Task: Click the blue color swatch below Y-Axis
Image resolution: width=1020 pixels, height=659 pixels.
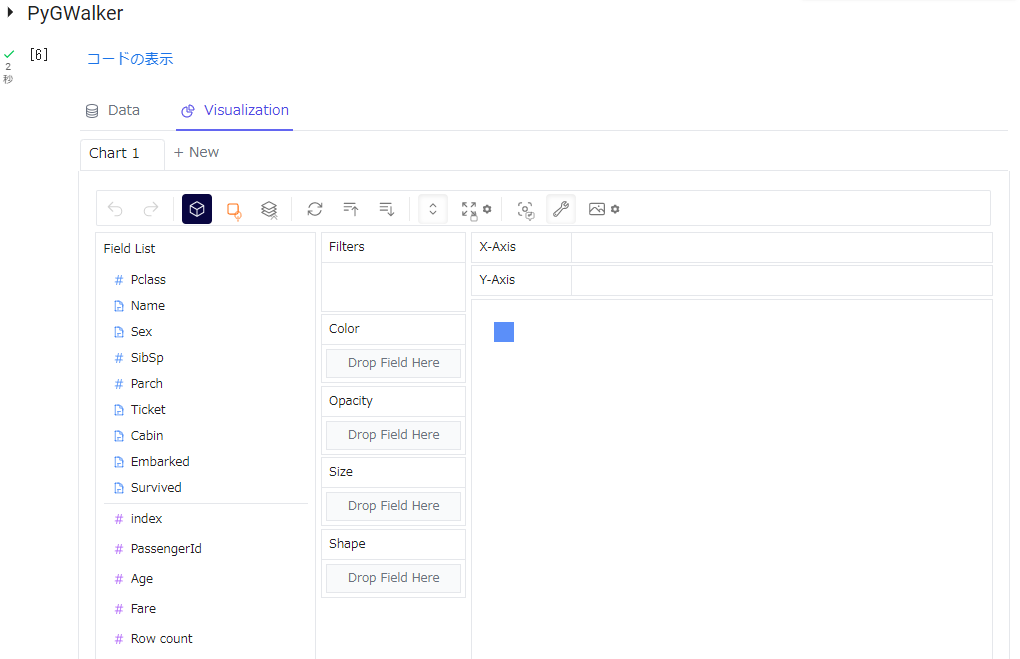Action: click(x=503, y=331)
